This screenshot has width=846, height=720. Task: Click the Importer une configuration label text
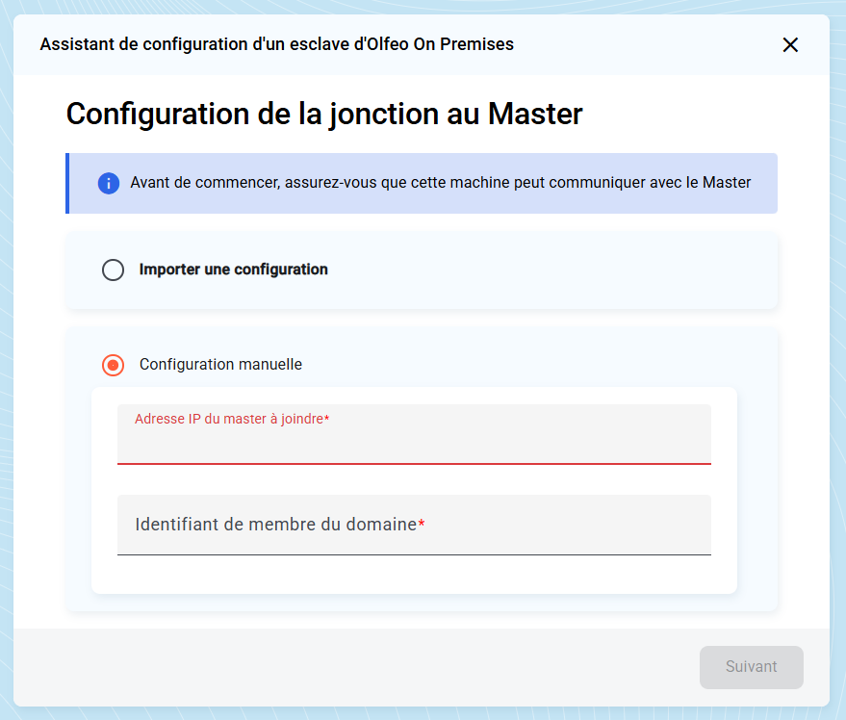click(x=233, y=269)
